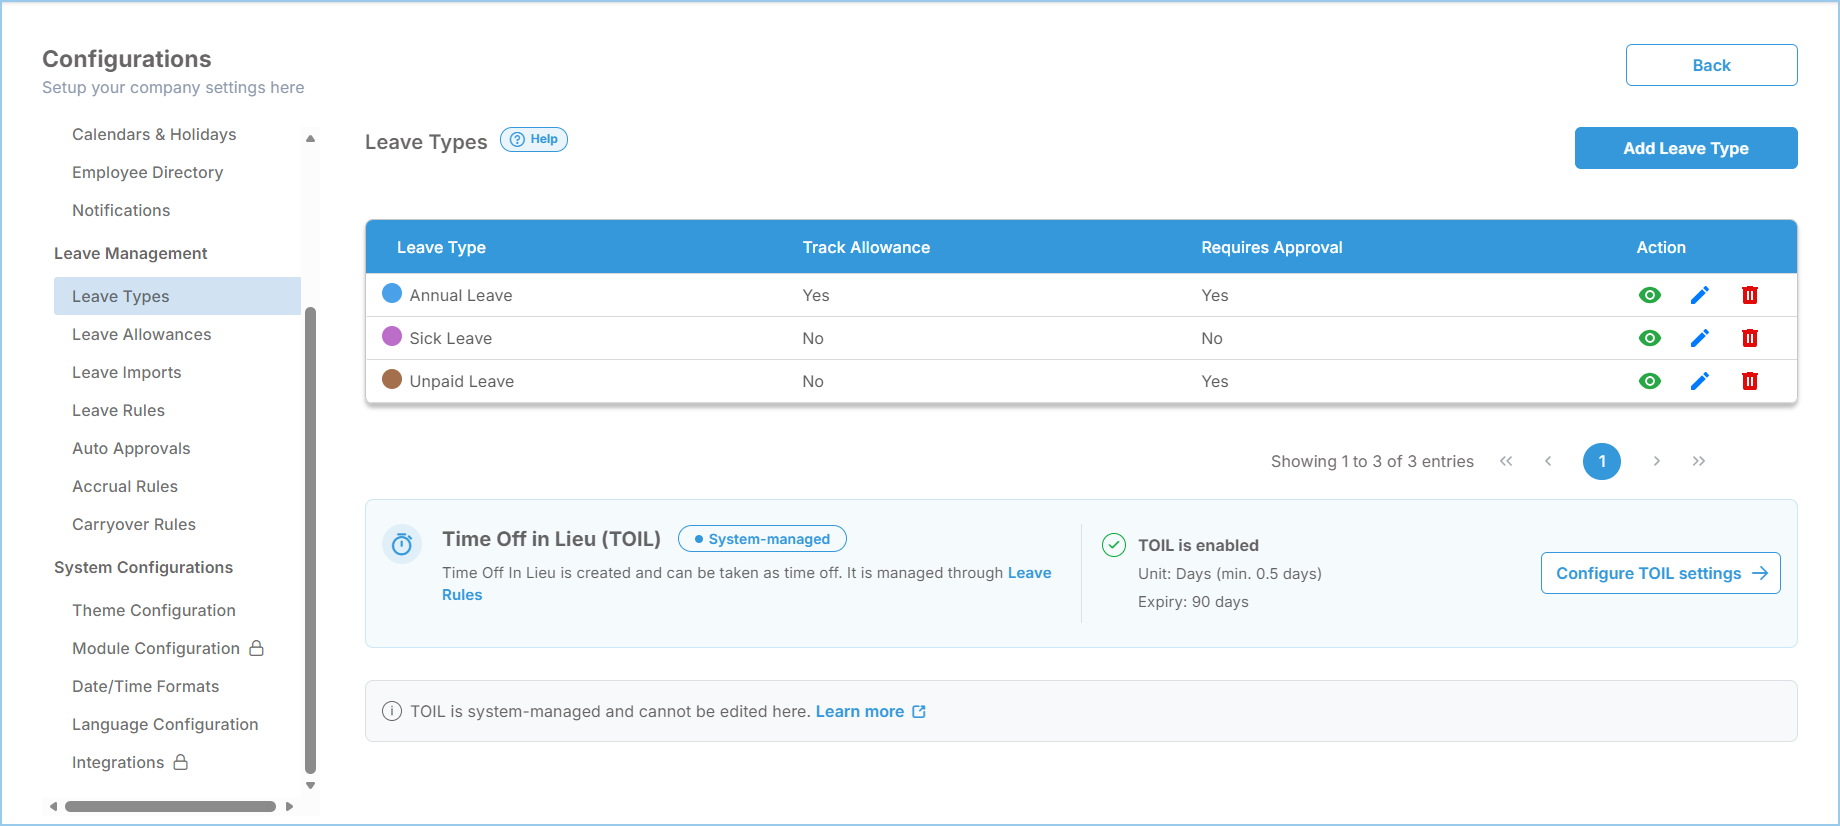This screenshot has height=826, width=1840.
Task: View the Annual Leave entry with eye icon
Action: coord(1650,295)
